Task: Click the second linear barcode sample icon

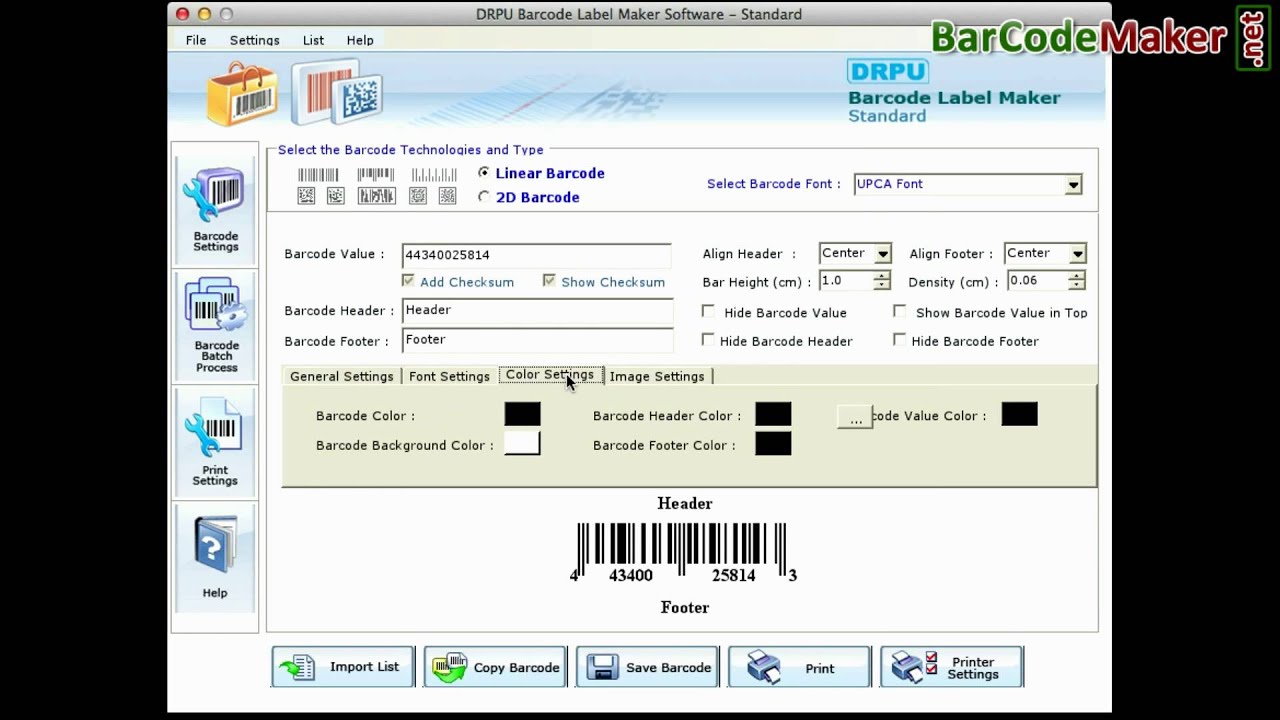Action: pyautogui.click(x=376, y=175)
